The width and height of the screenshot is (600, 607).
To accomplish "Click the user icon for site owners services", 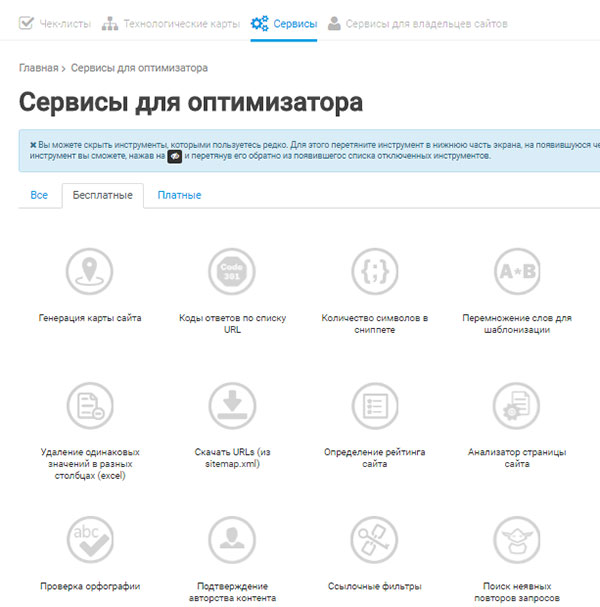I will tap(334, 24).
